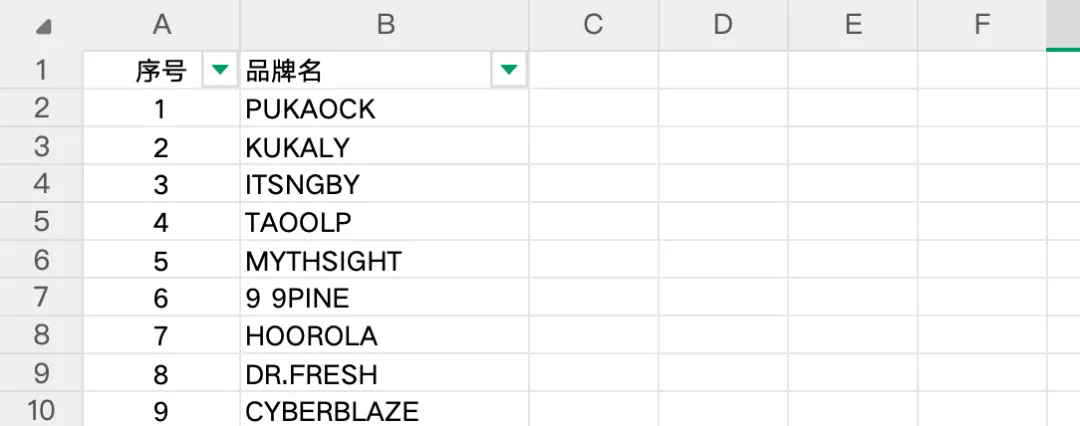Viewport: 1080px width, 426px height.
Task: Select column F header
Action: [x=982, y=25]
